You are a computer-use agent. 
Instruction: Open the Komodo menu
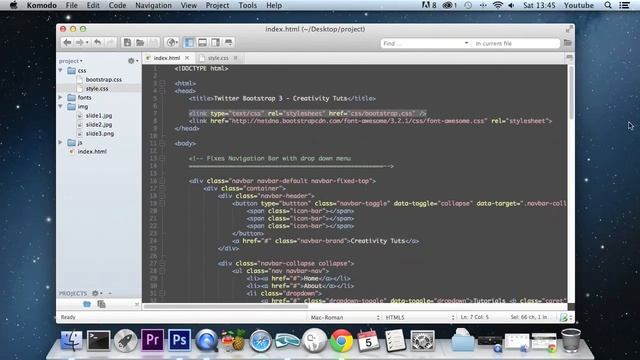point(42,5)
